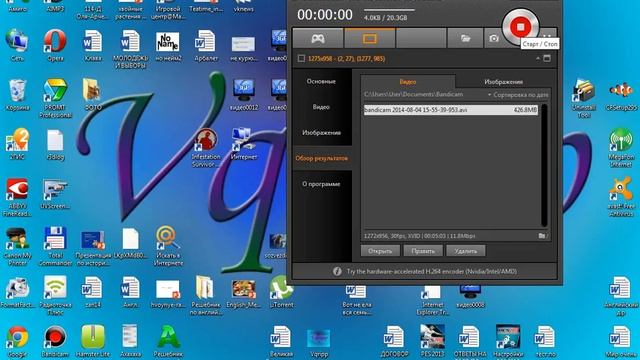
Task: Launch Радиоточка Плюс desktop shortcut
Action: (55, 296)
